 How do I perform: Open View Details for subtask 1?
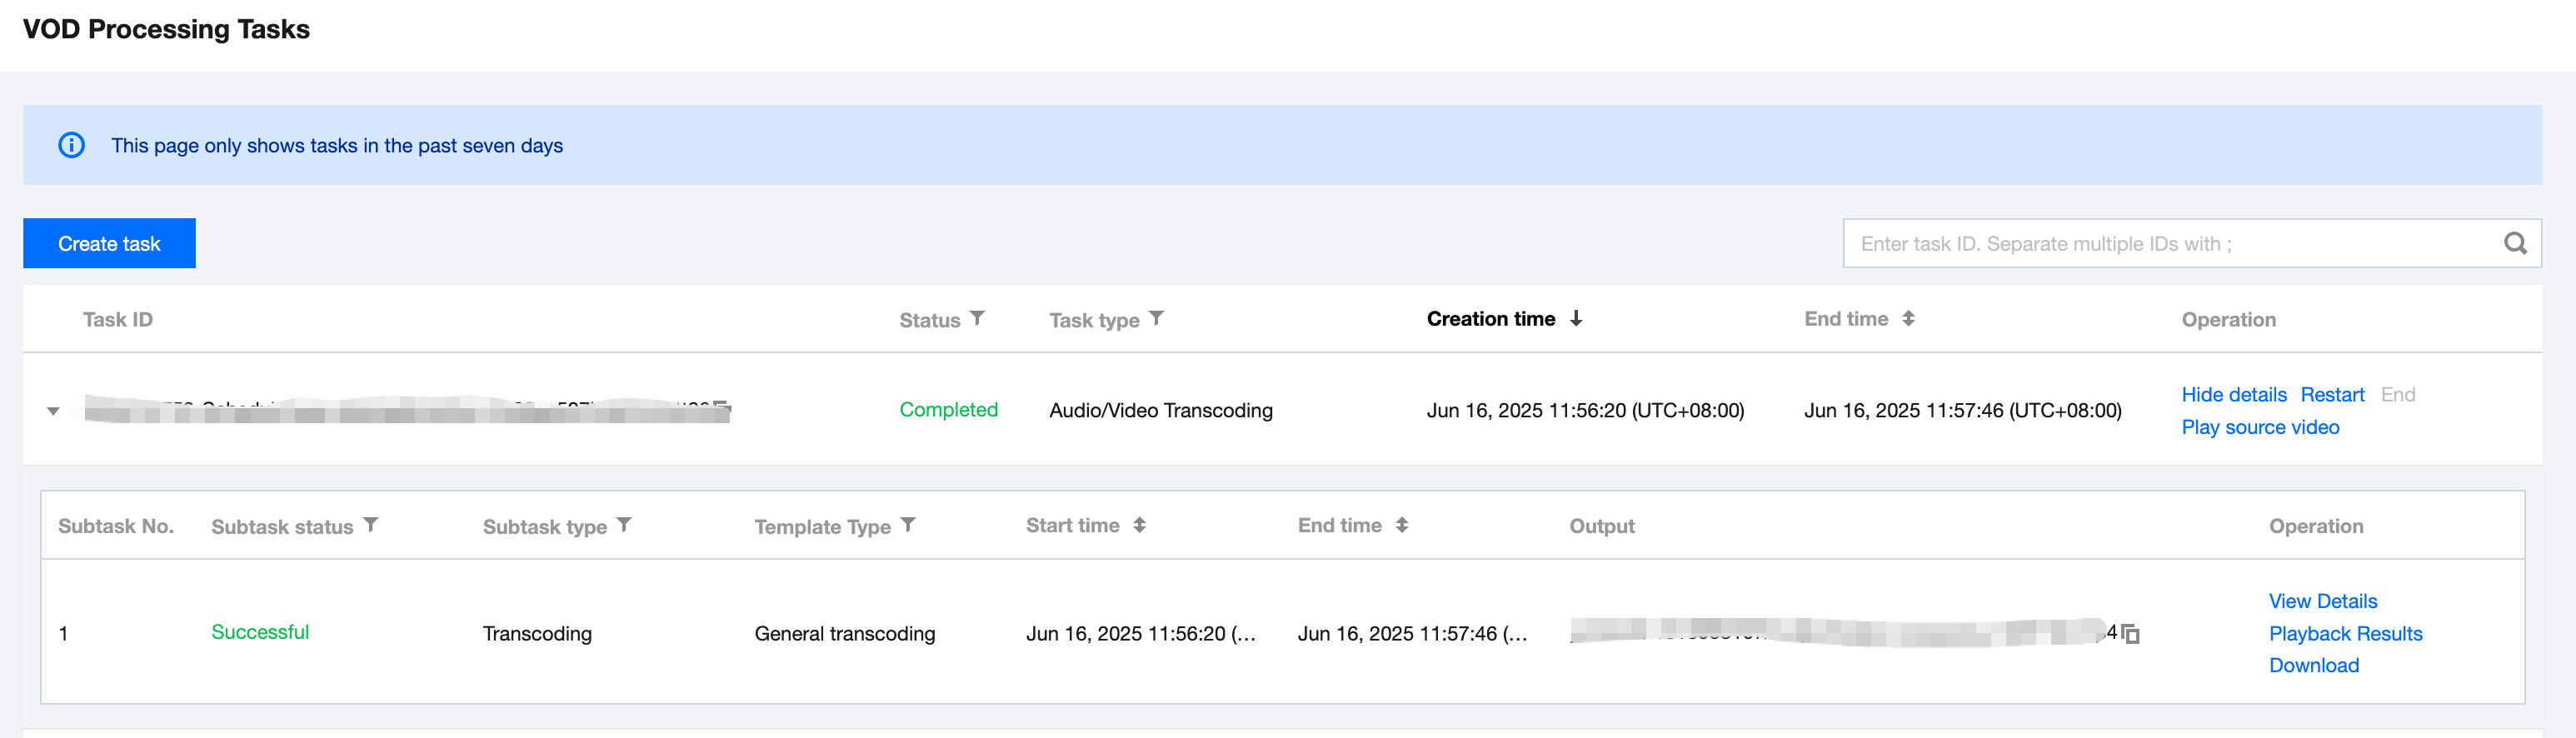(x=2322, y=600)
